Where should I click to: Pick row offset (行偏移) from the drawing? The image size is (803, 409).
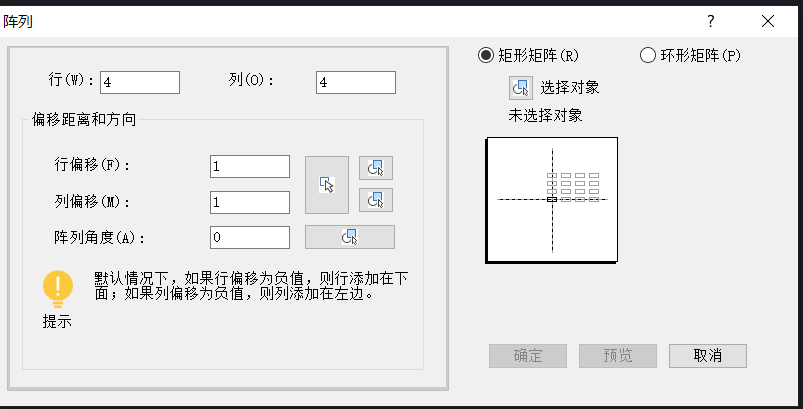point(376,167)
